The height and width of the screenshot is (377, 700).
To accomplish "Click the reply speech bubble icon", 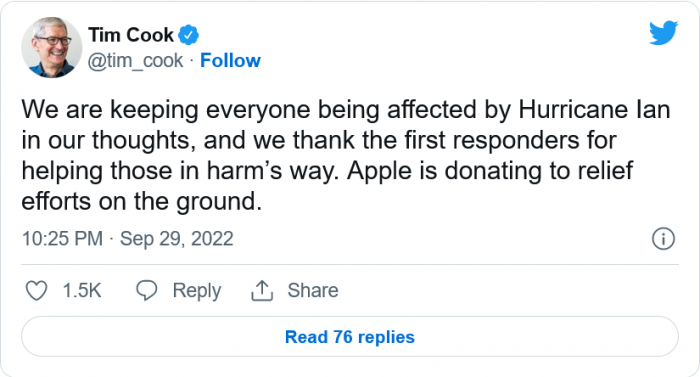I will pyautogui.click(x=146, y=290).
